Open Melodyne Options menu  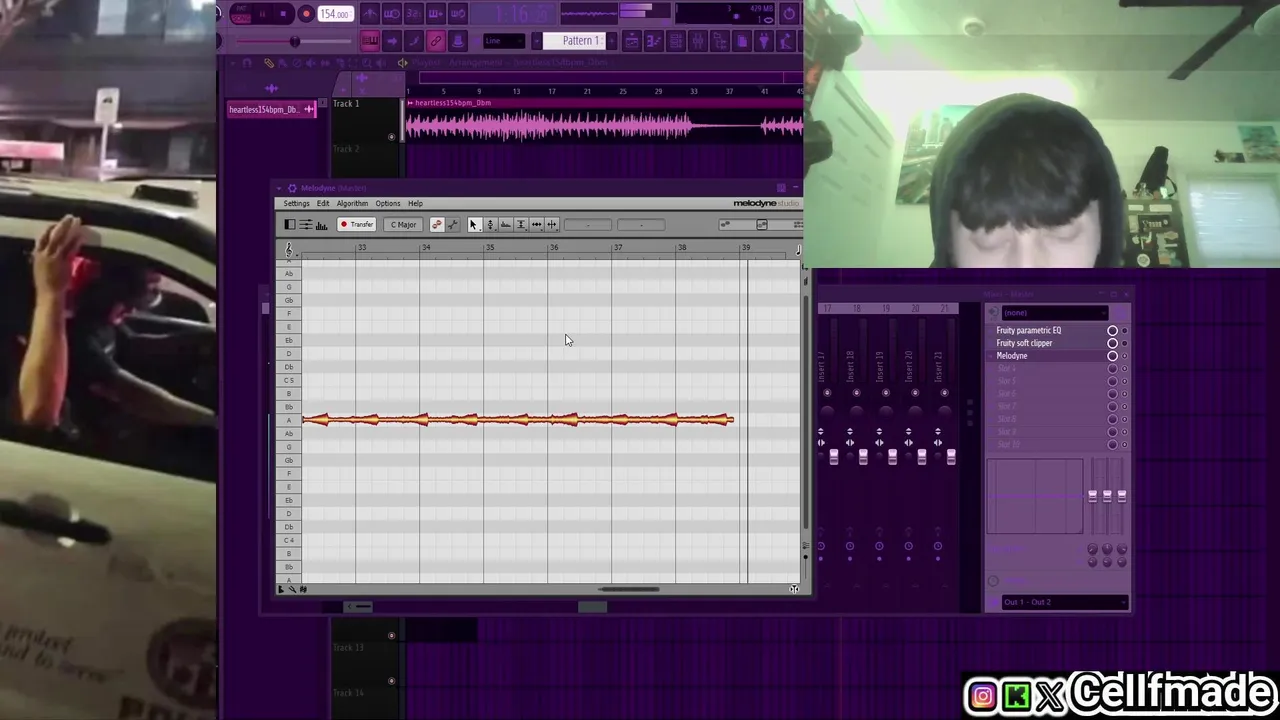[388, 204]
